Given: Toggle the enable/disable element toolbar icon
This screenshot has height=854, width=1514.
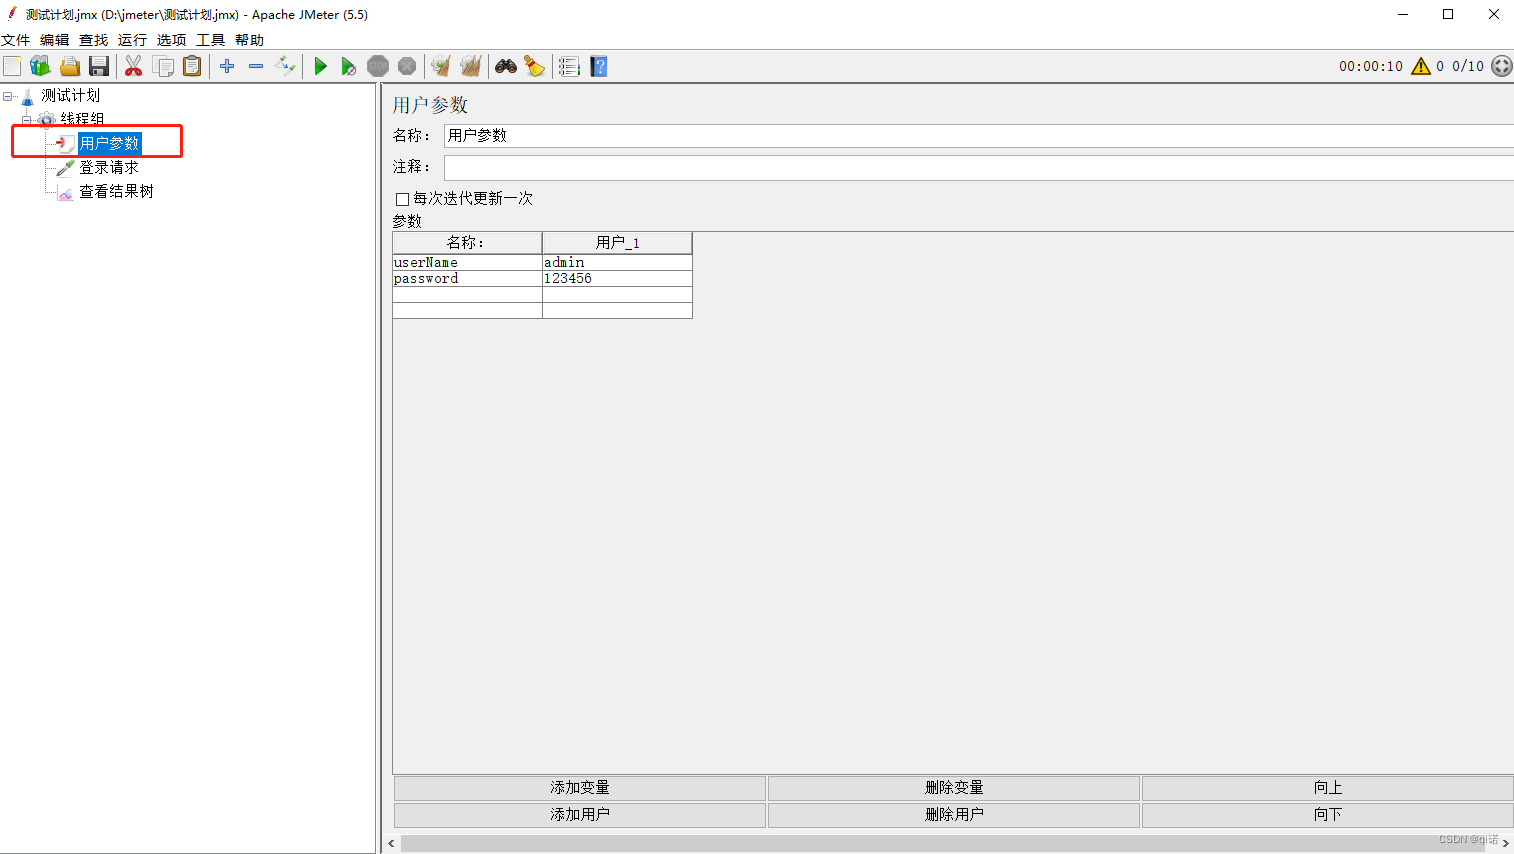Looking at the screenshot, I should (x=286, y=66).
